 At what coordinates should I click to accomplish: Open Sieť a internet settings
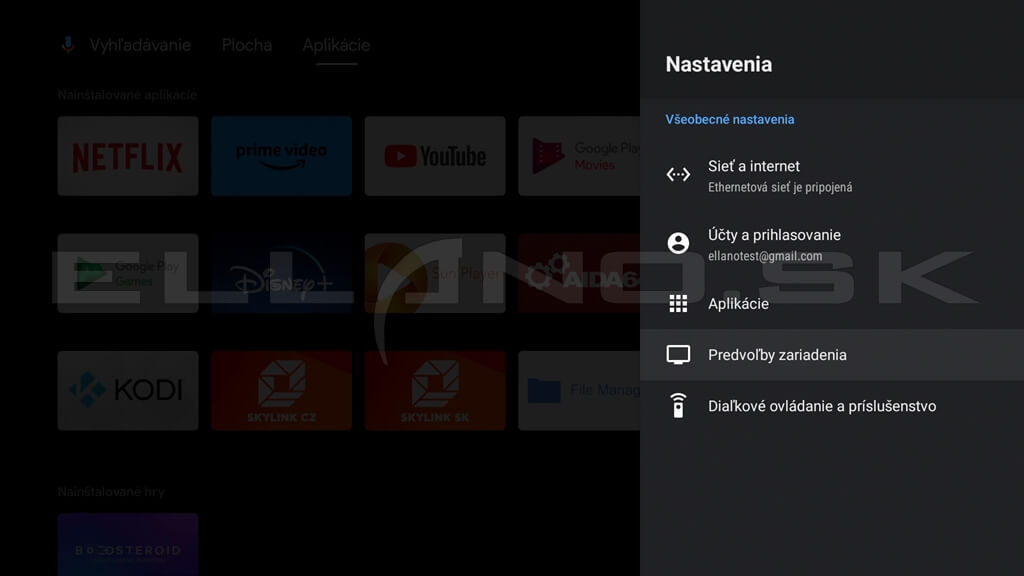(x=832, y=176)
